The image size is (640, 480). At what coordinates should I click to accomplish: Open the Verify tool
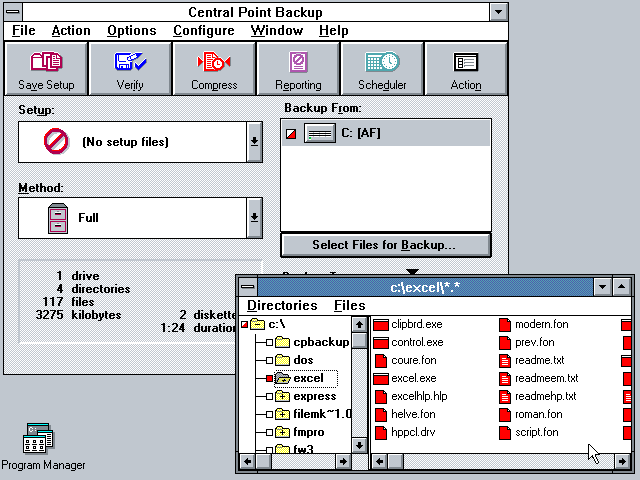[x=130, y=69]
